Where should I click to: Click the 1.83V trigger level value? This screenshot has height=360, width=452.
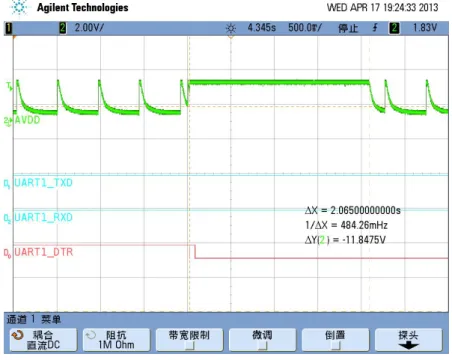coord(424,28)
